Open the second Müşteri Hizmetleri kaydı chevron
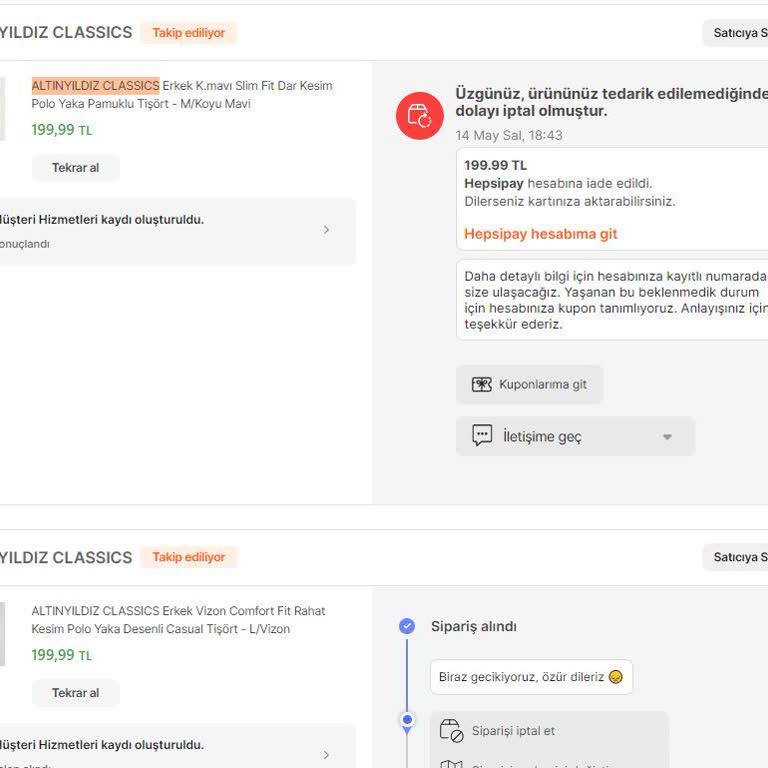Screen dimensions: 768x768 point(326,755)
